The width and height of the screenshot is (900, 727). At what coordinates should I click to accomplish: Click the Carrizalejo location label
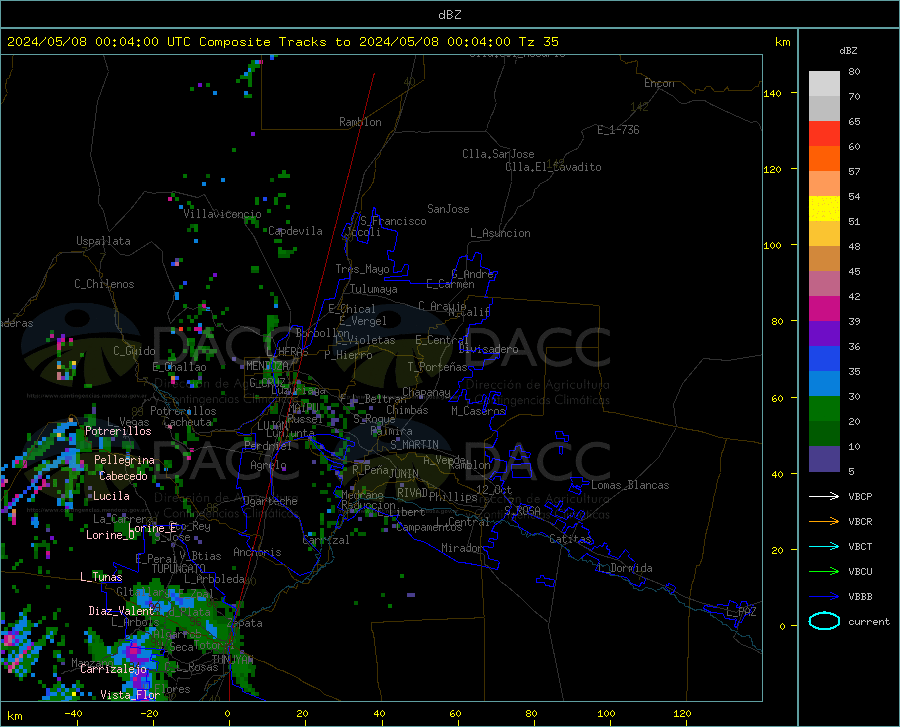click(x=114, y=669)
